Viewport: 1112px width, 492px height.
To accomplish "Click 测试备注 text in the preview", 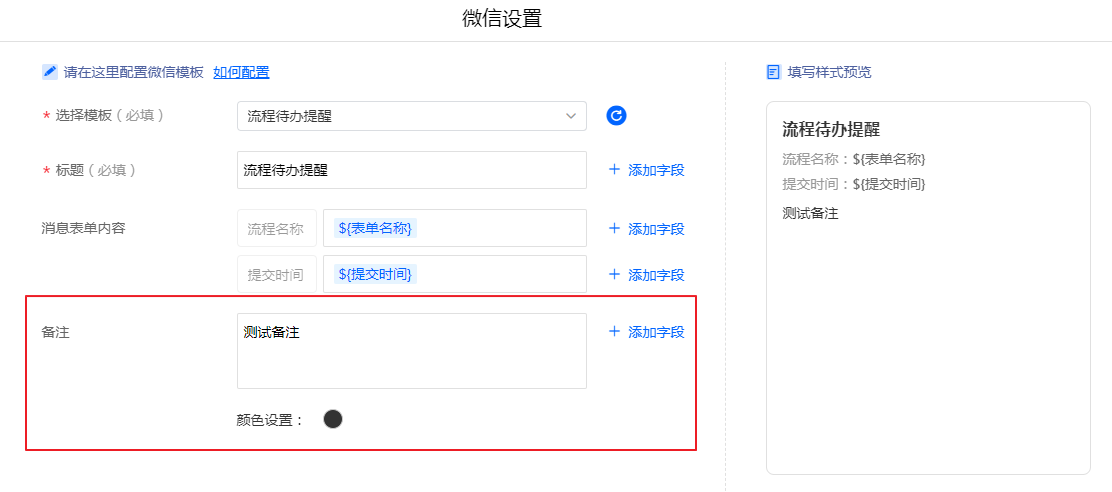I will [810, 213].
